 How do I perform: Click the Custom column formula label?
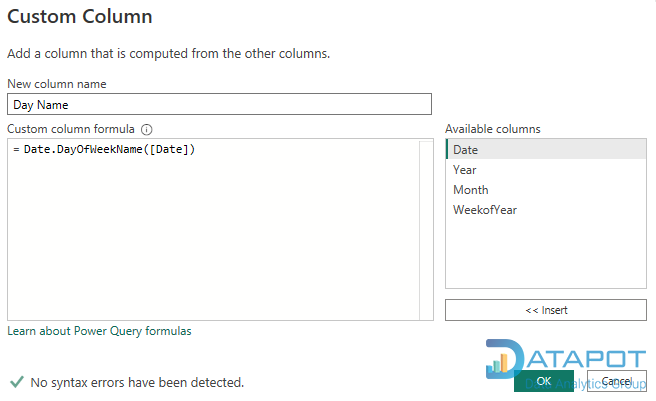(x=70, y=129)
